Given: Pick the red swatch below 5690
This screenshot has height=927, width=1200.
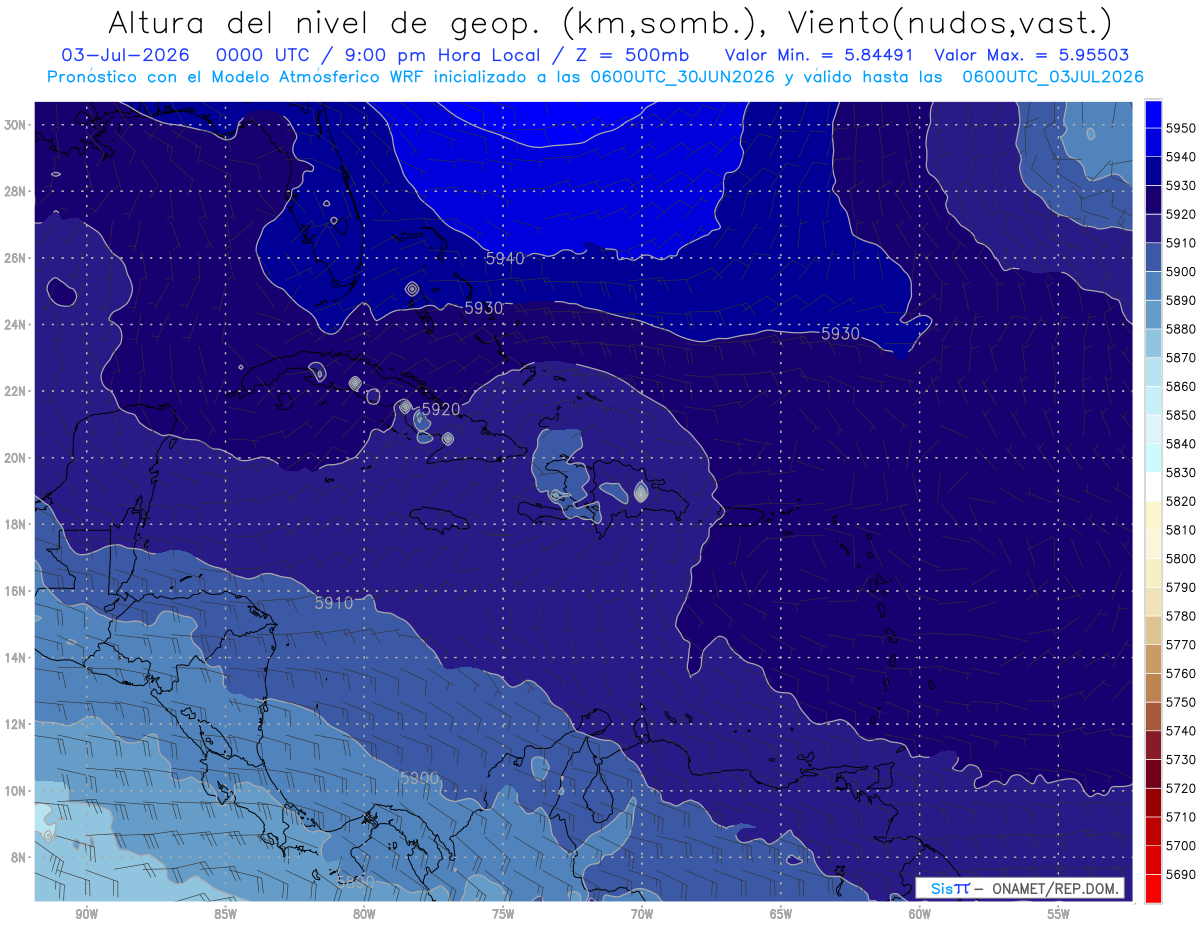Looking at the screenshot, I should [x=1153, y=887].
